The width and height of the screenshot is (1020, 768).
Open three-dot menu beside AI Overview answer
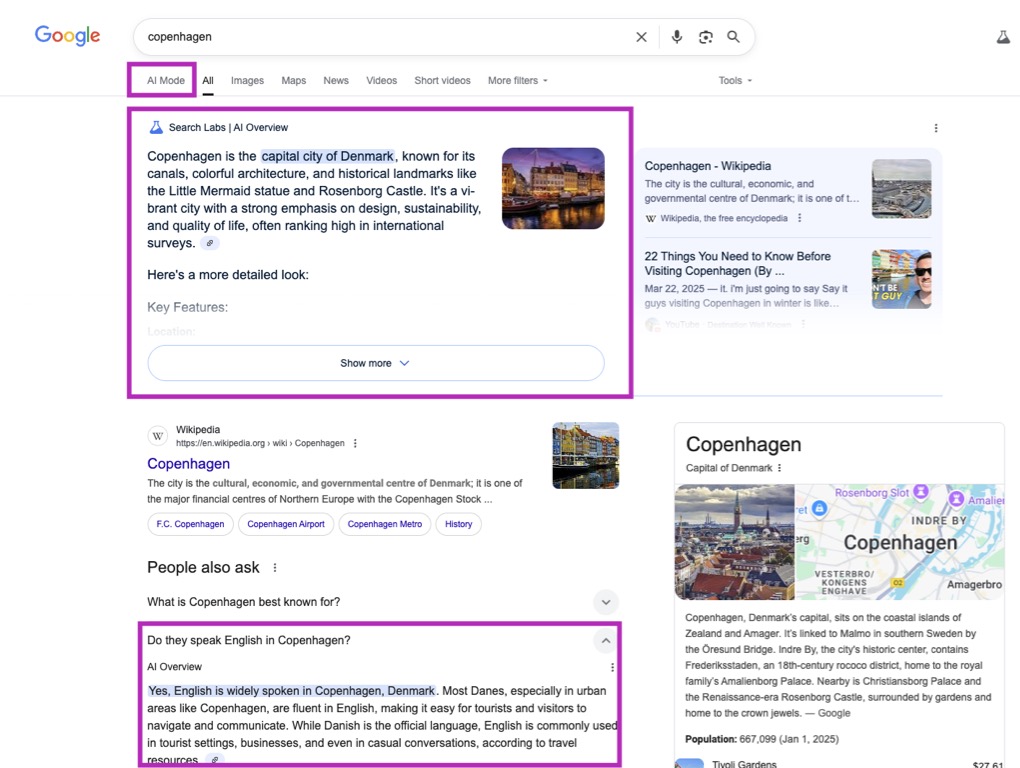(612, 667)
